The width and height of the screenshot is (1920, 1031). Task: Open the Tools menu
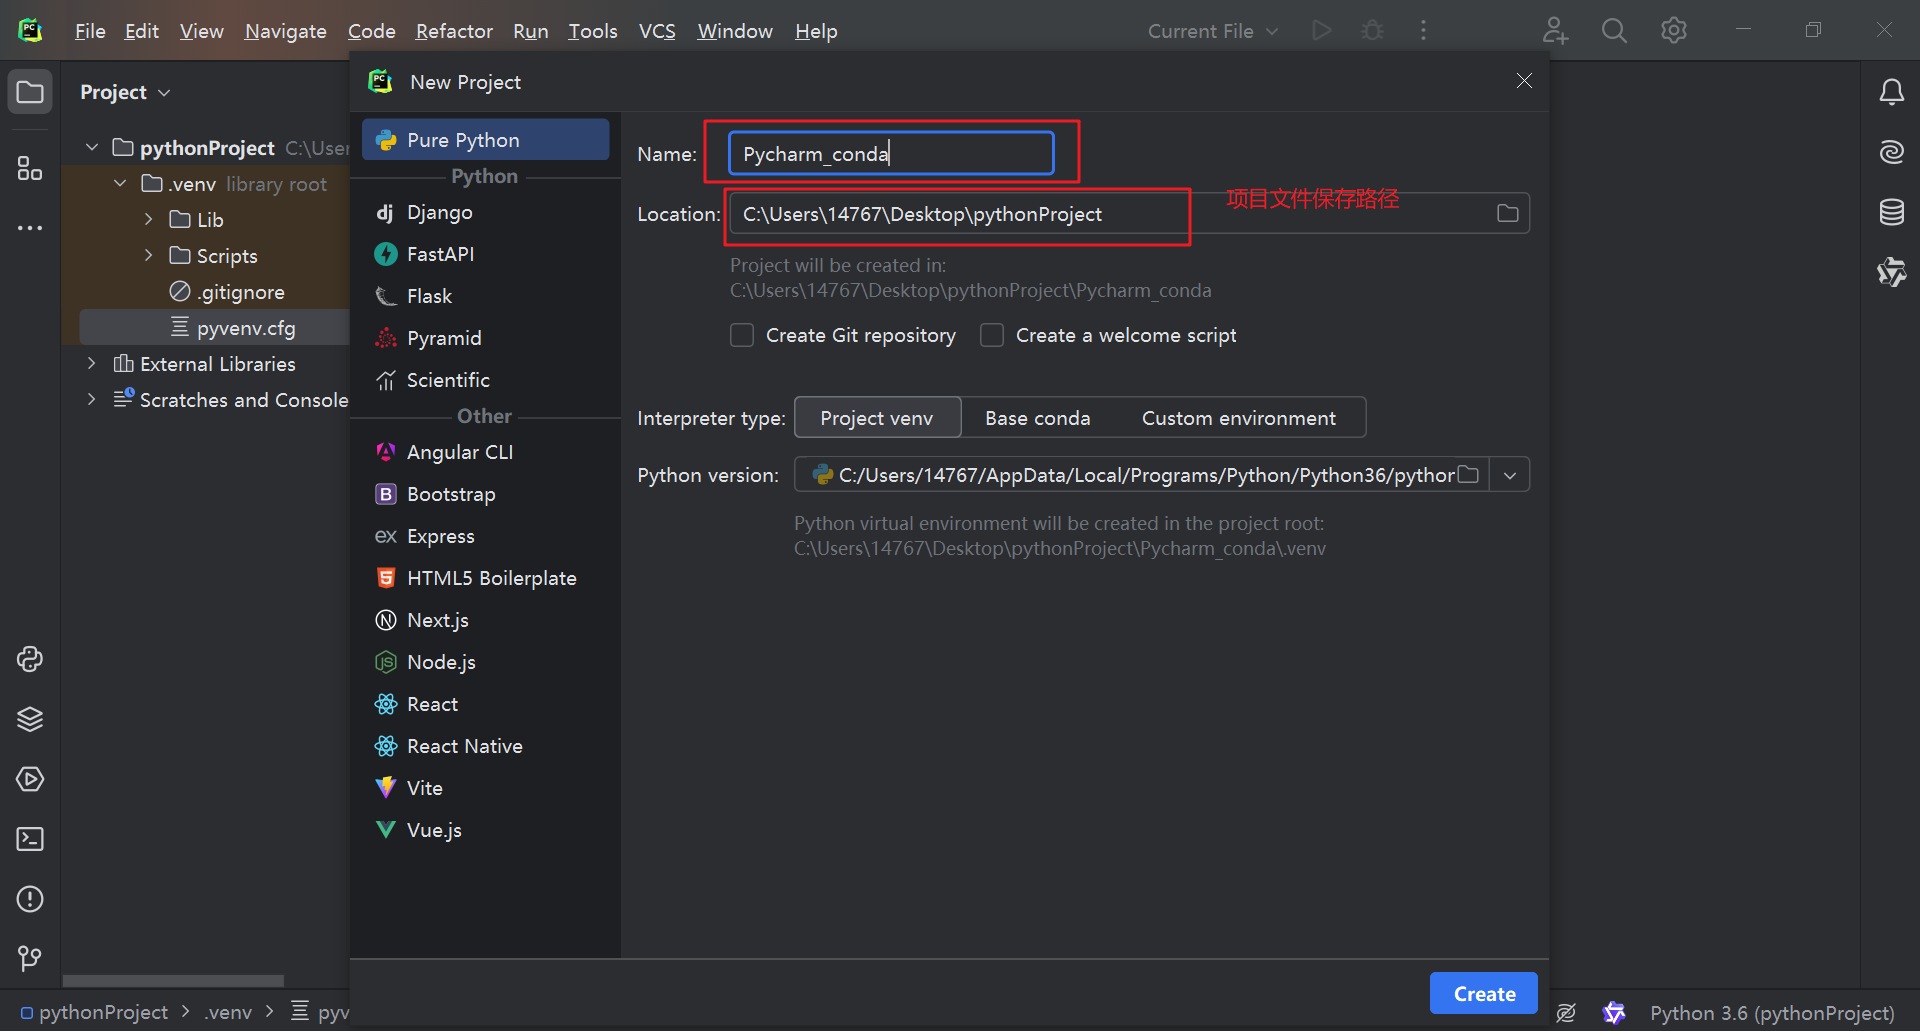pos(592,31)
